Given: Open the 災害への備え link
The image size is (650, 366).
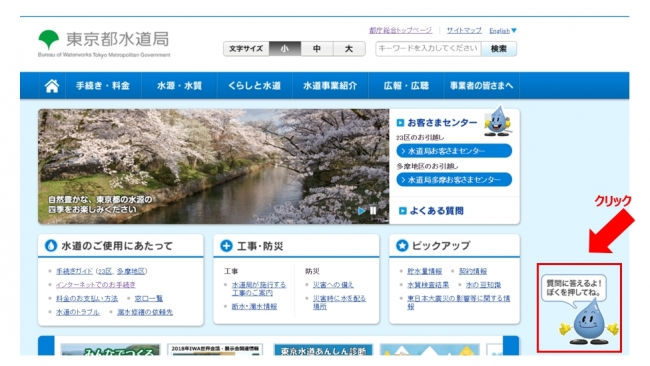Looking at the screenshot, I should 333,285.
